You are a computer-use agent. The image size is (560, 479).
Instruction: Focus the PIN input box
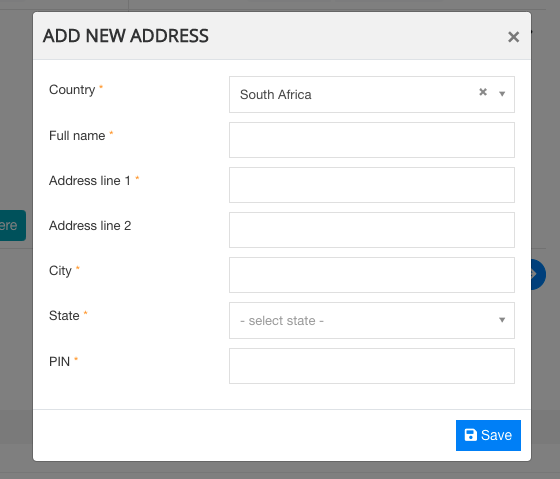coord(371,366)
